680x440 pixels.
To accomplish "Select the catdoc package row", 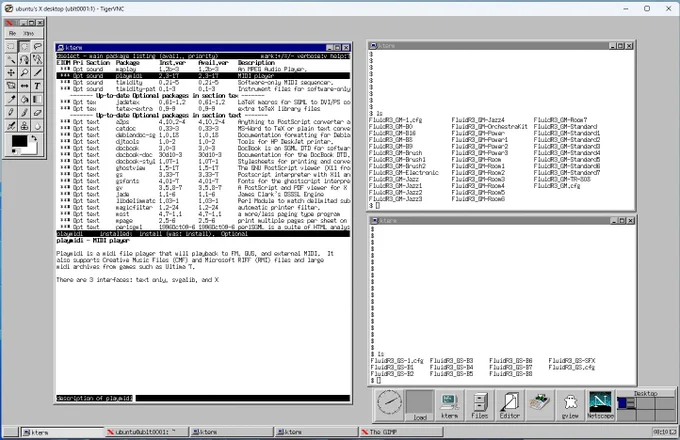I will [x=203, y=128].
